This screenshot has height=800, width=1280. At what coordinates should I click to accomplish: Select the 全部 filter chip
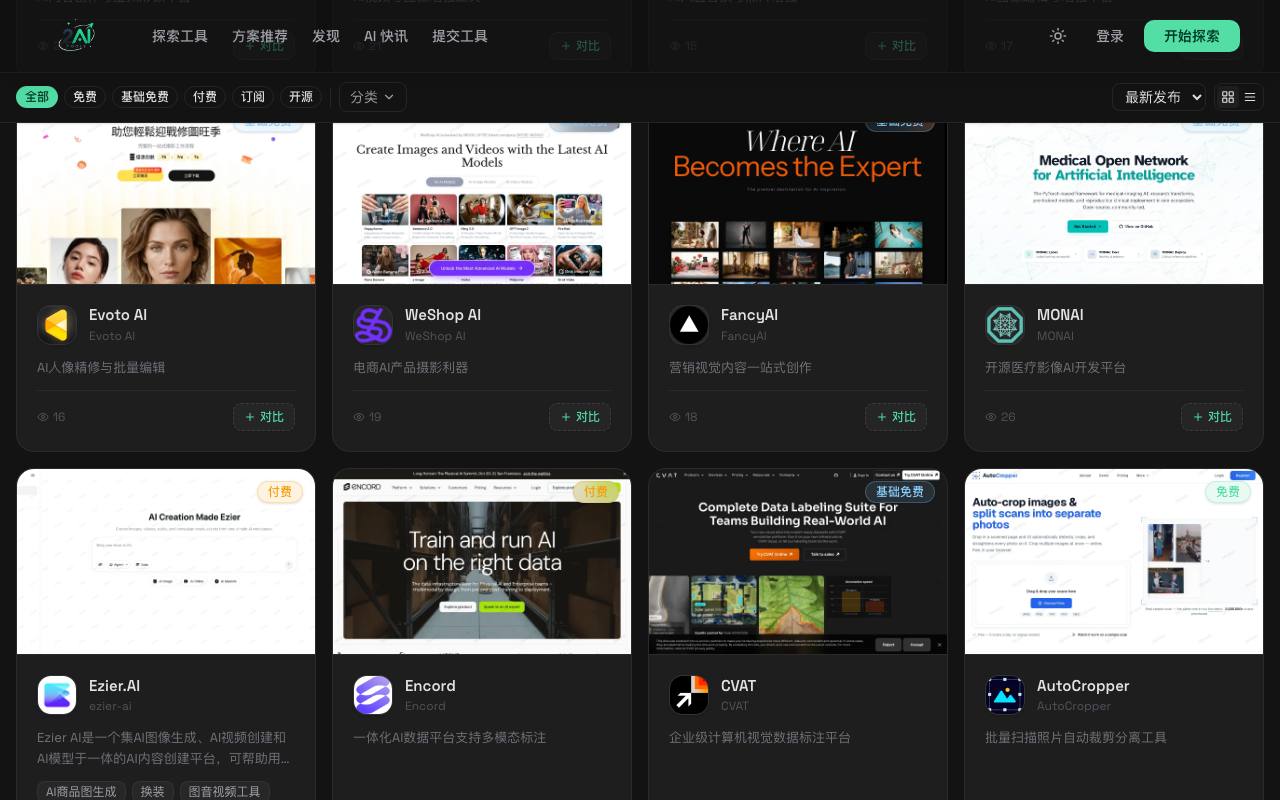(x=37, y=97)
